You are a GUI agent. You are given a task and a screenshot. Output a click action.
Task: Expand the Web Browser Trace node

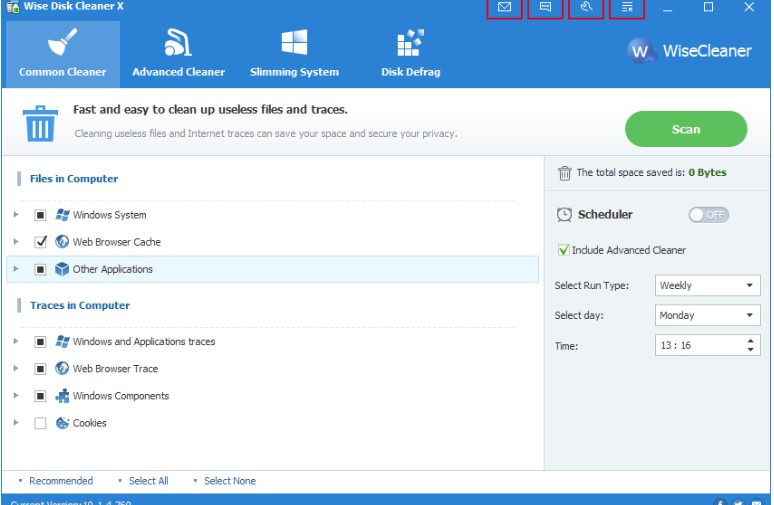pyautogui.click(x=16, y=368)
